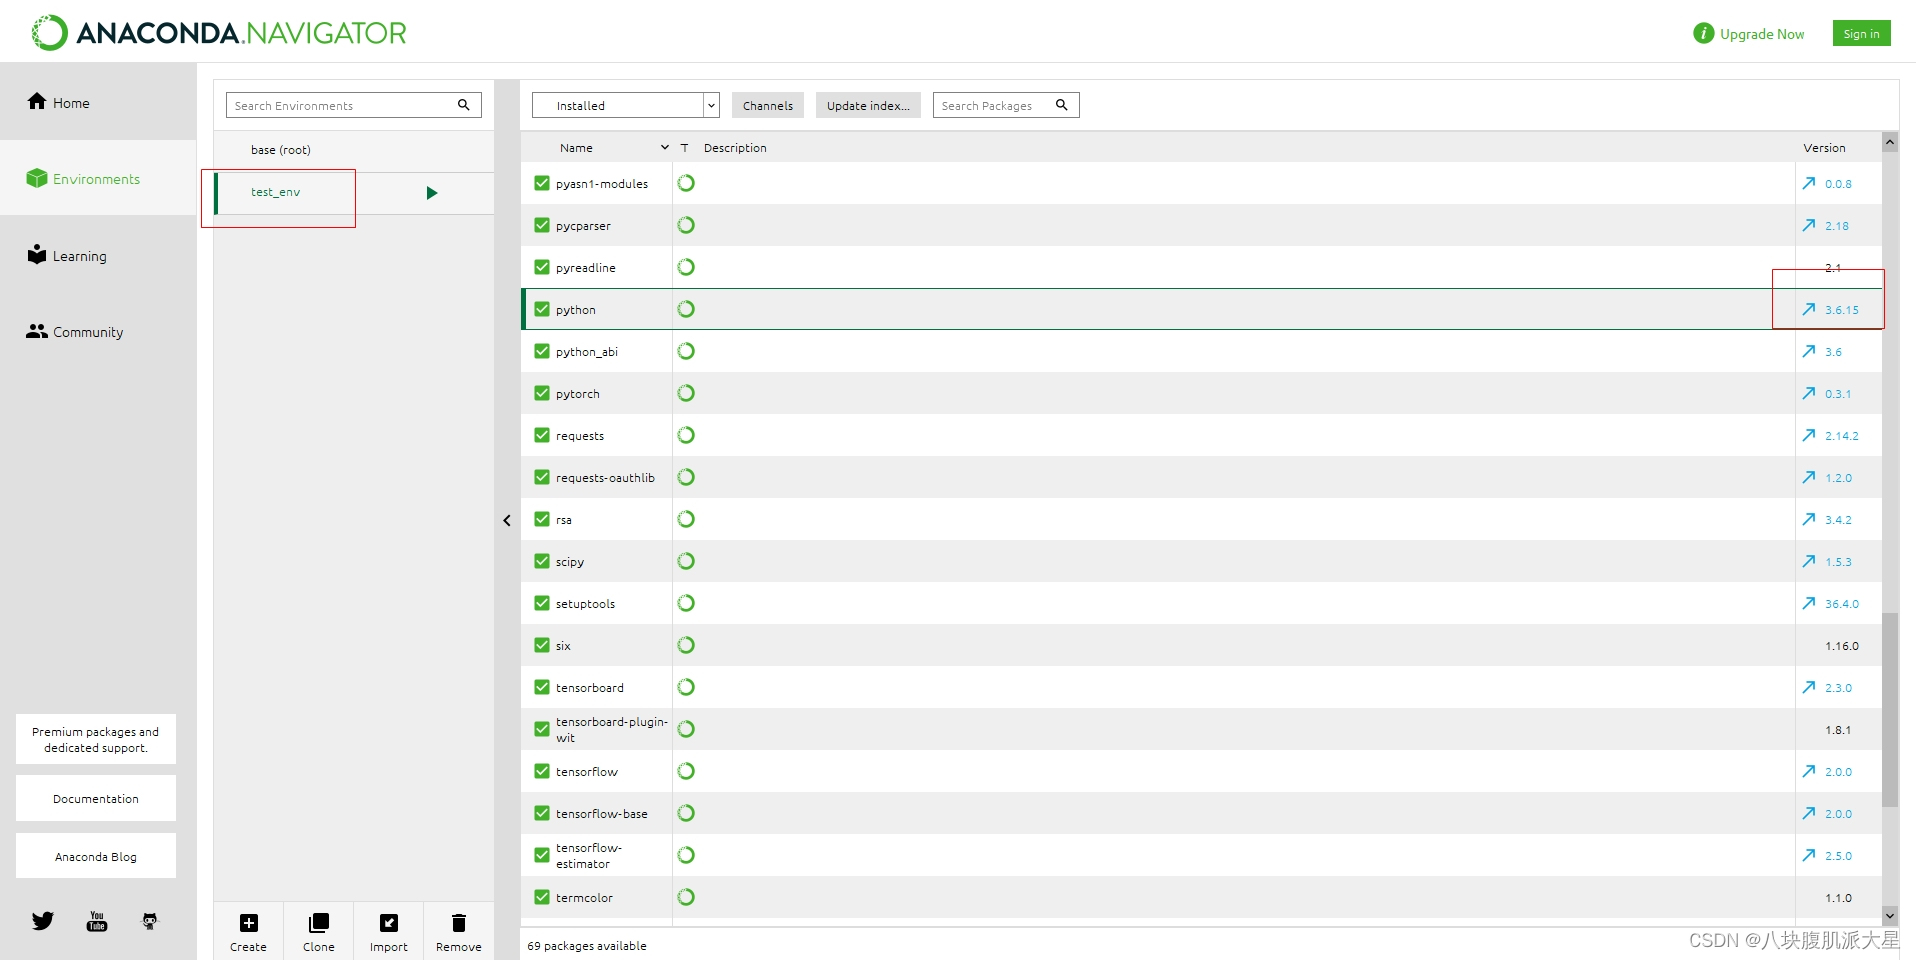Viewport: 1916px width, 960px height.
Task: Click the upgrade arrow beside python 3.6.15
Action: click(1809, 309)
